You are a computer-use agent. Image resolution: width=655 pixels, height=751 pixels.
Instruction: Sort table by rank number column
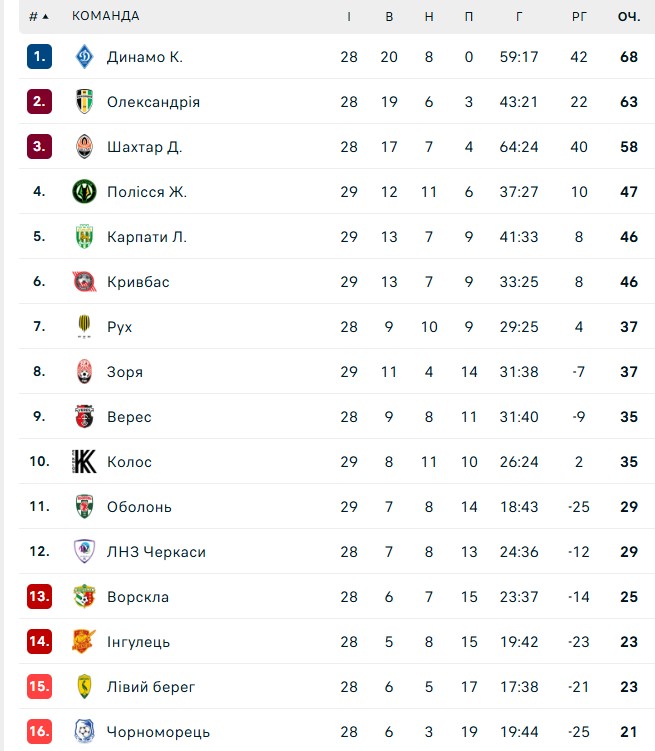click(39, 16)
